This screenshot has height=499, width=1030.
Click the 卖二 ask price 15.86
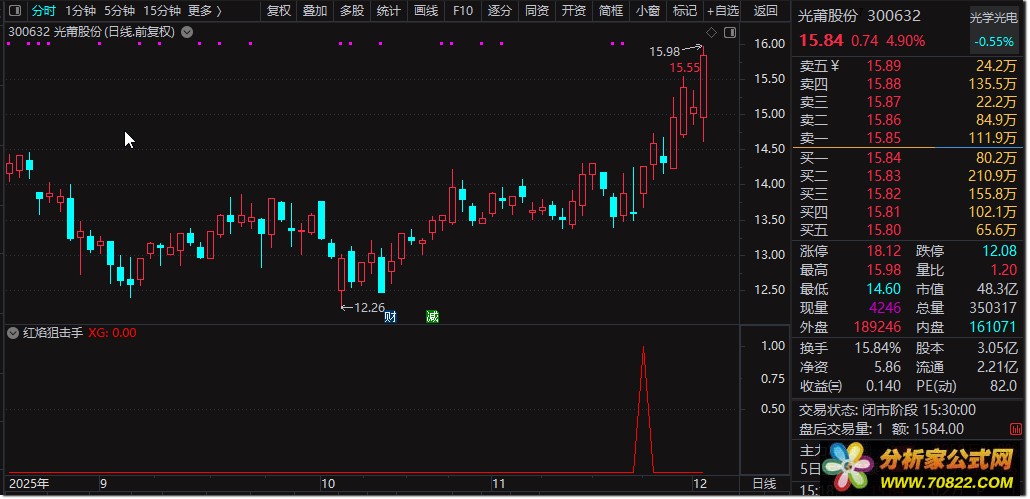pyautogui.click(x=884, y=120)
